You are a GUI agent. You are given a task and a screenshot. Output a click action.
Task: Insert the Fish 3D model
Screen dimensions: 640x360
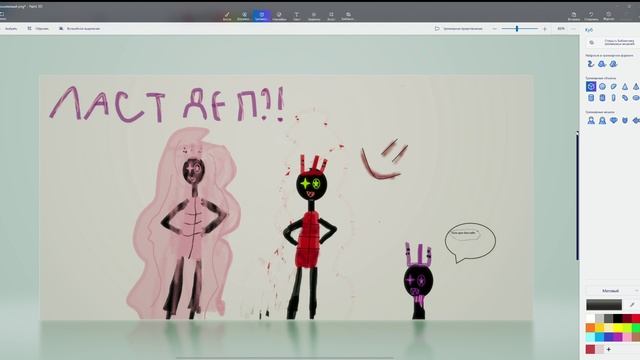point(636,120)
